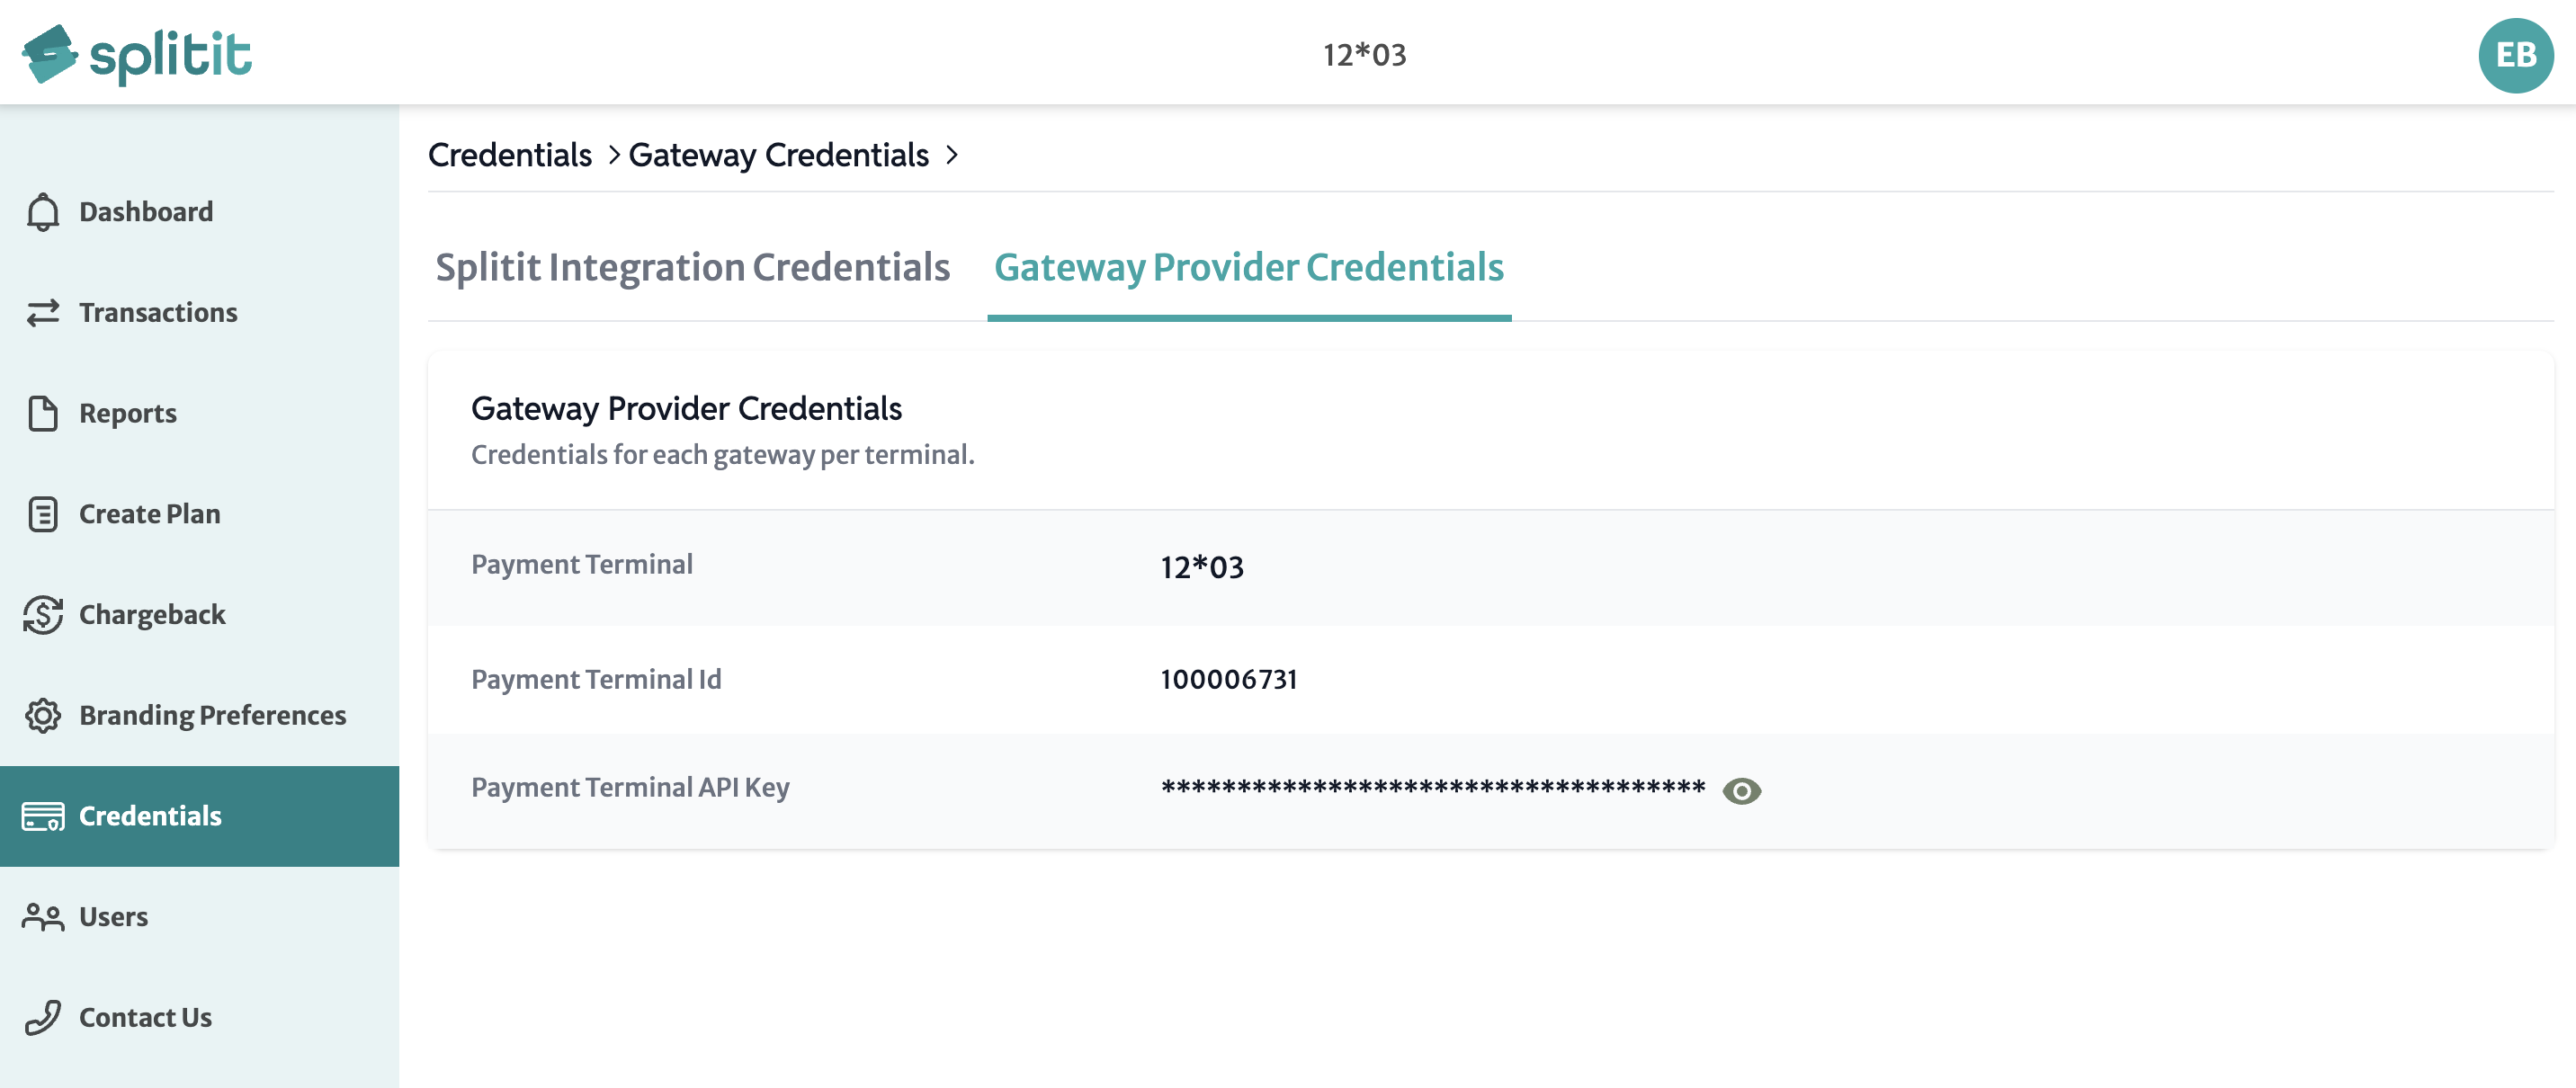Viewport: 2576px width, 1088px height.
Task: Click the Users sidebar icon
Action: (x=44, y=917)
